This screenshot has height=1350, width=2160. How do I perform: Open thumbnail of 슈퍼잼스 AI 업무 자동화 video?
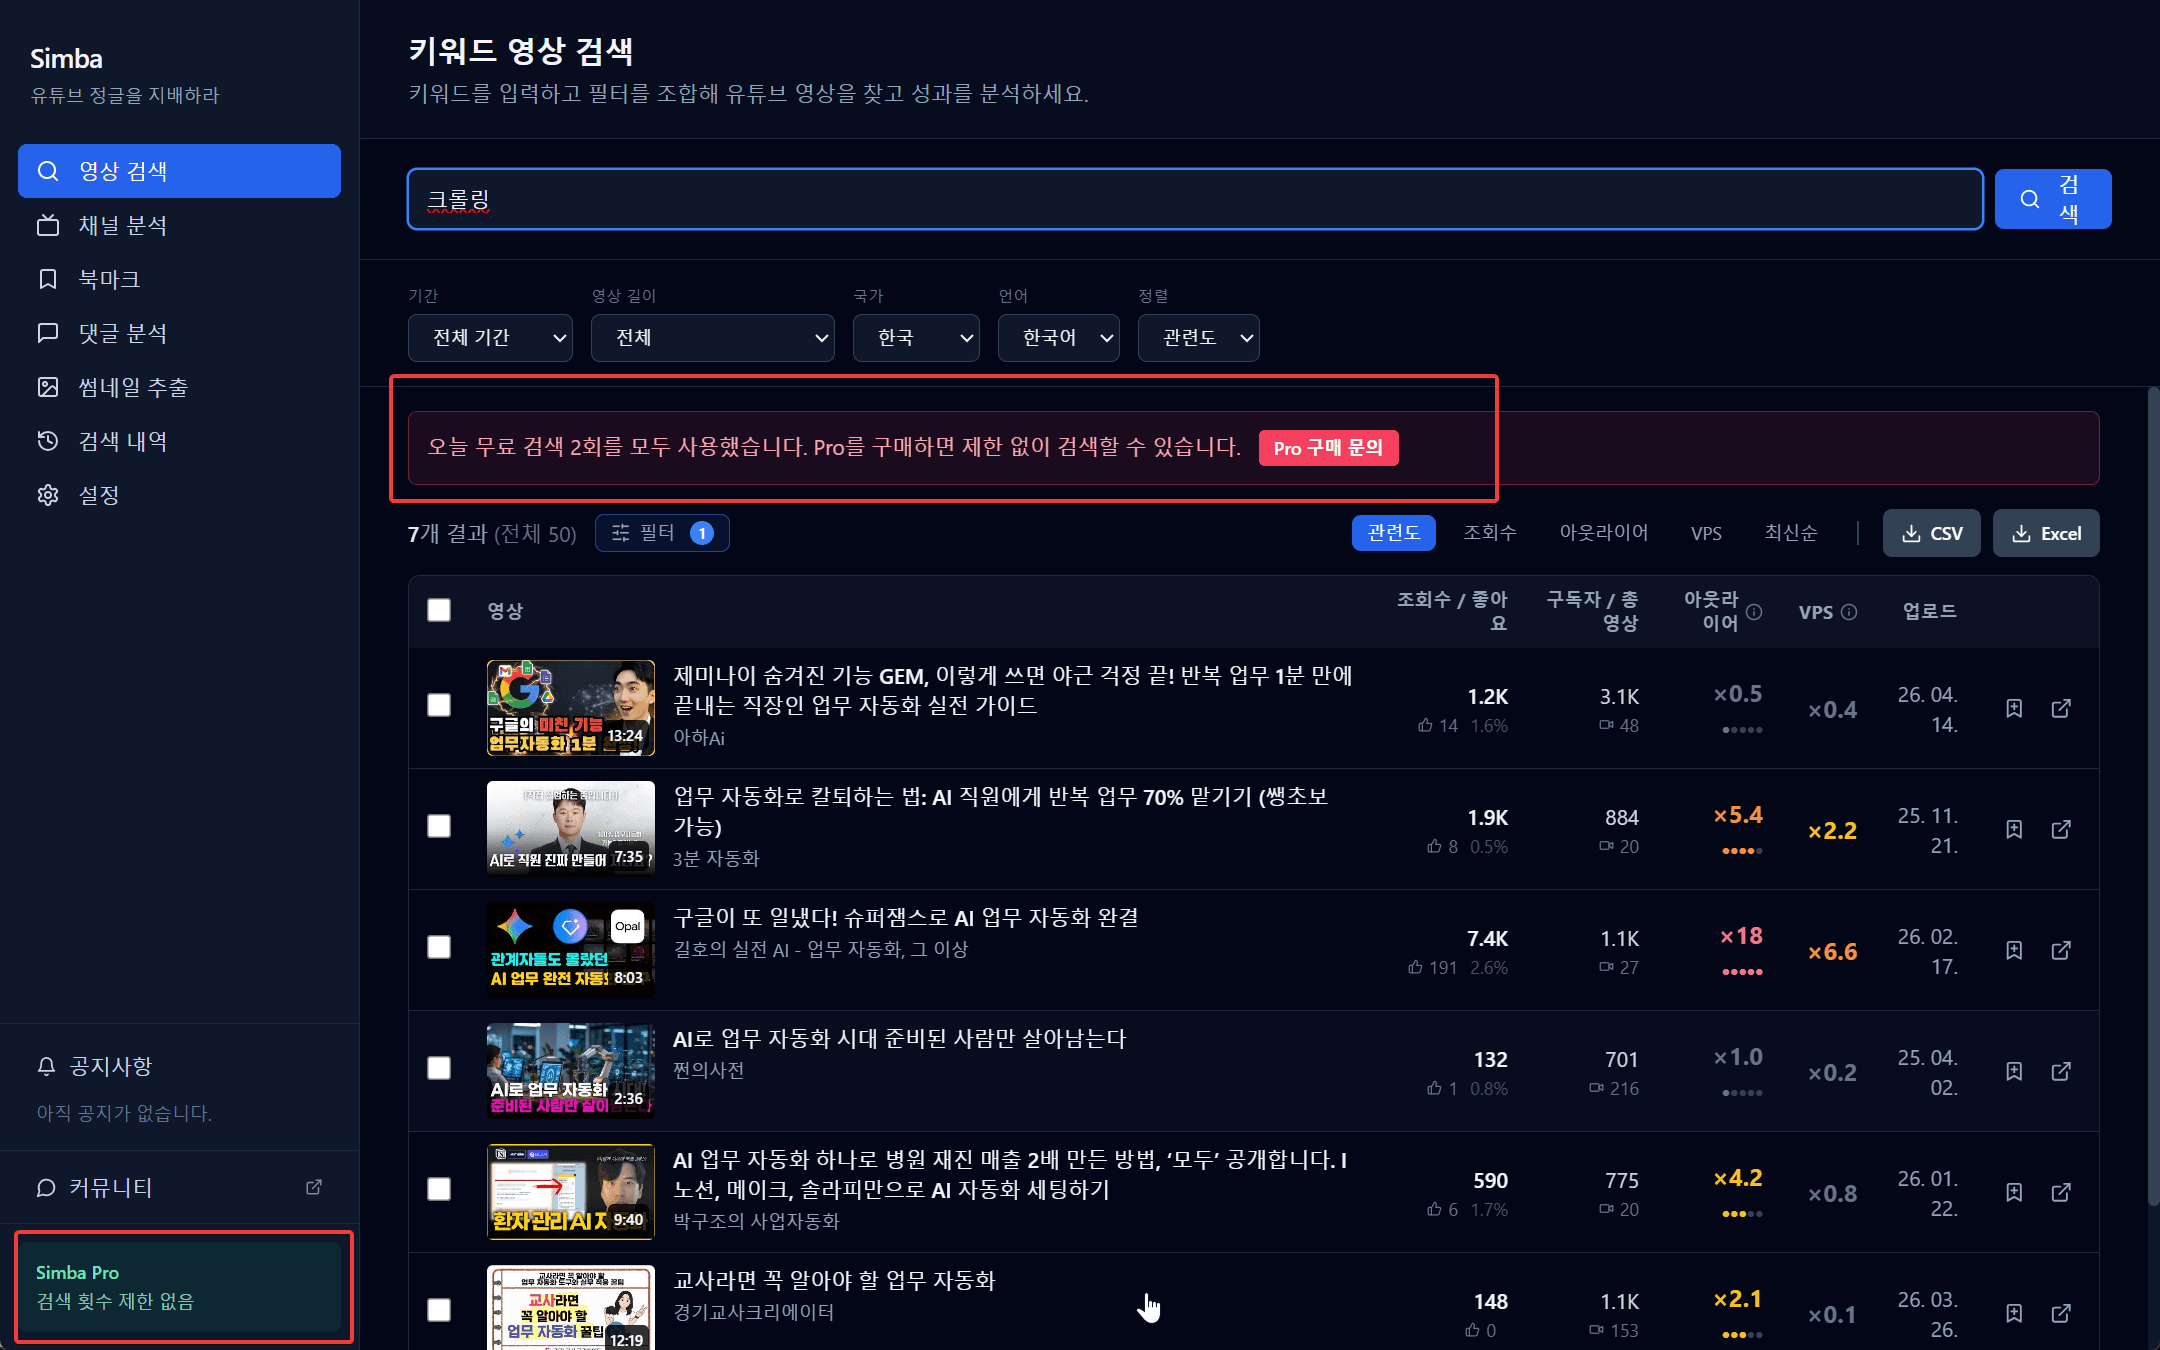pos(571,950)
